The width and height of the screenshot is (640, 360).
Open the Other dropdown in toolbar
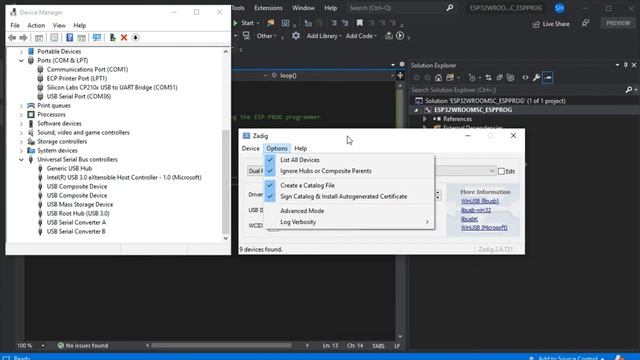(266, 36)
